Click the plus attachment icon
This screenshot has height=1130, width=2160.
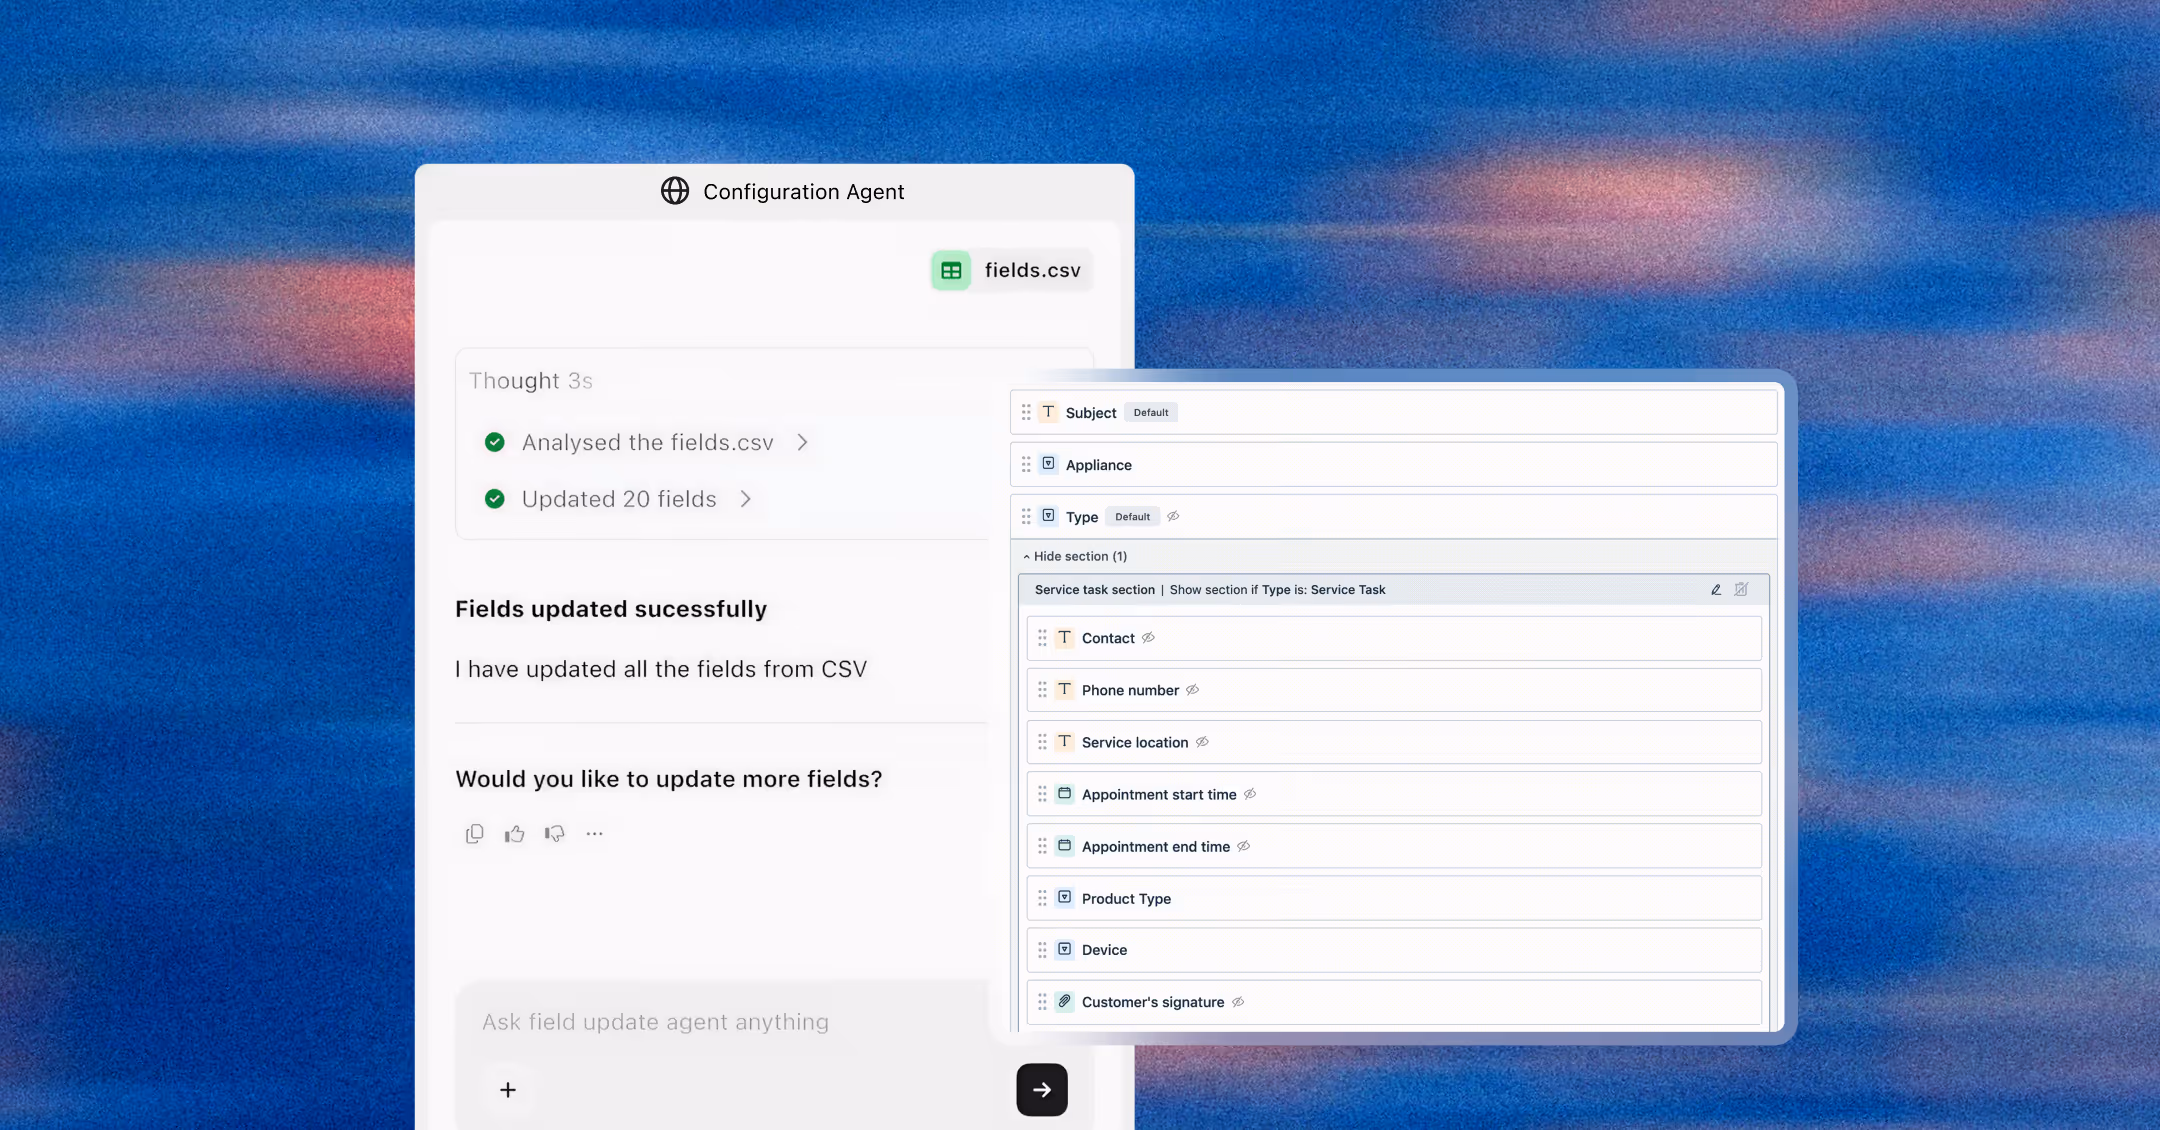click(x=508, y=1090)
